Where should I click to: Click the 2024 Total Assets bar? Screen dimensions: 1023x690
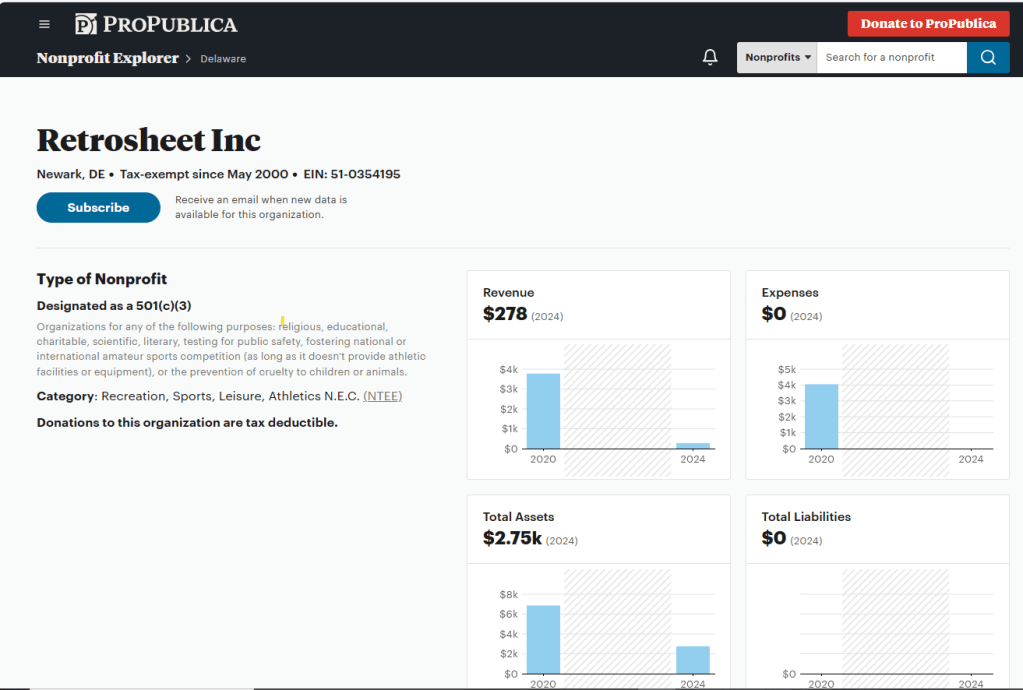[693, 659]
